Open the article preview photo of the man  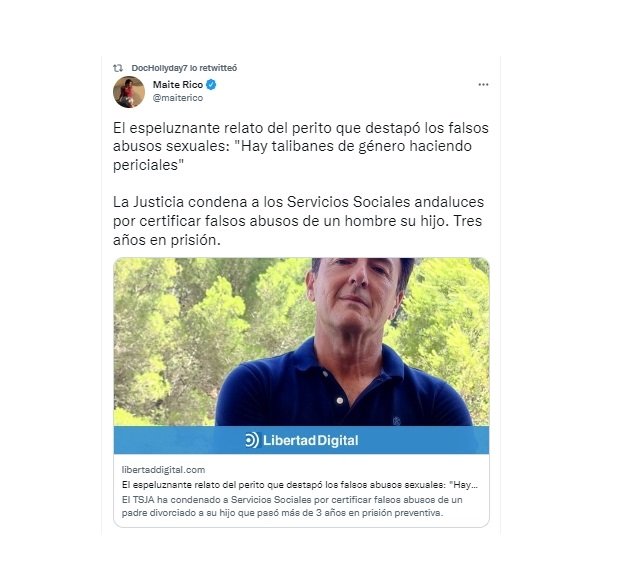point(301,342)
